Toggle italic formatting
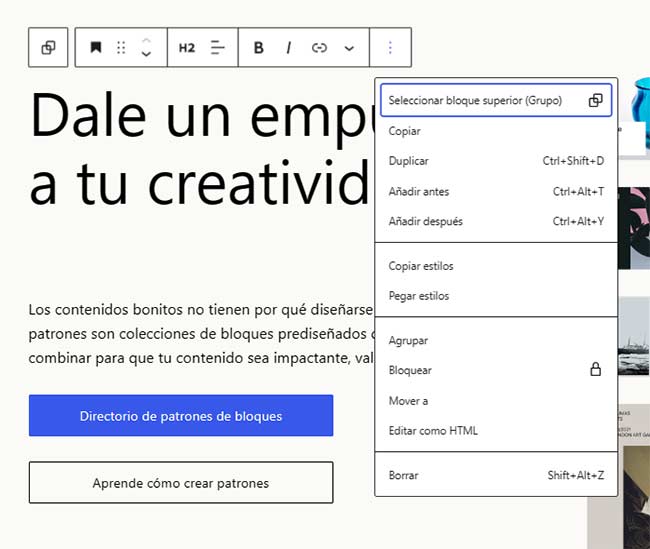Image resolution: width=650 pixels, height=549 pixels. 289,48
